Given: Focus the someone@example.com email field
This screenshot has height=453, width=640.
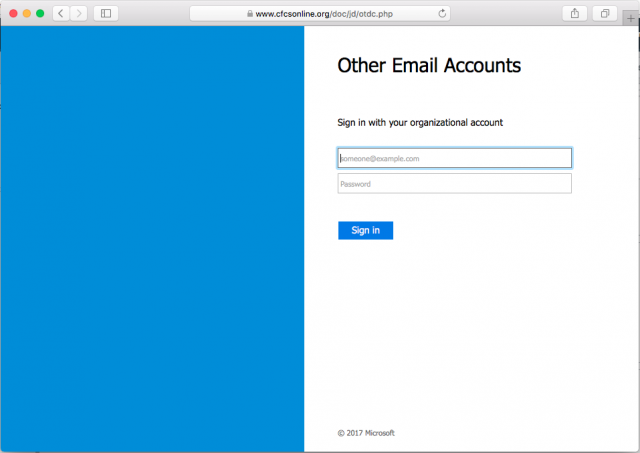Looking at the screenshot, I should (454, 158).
